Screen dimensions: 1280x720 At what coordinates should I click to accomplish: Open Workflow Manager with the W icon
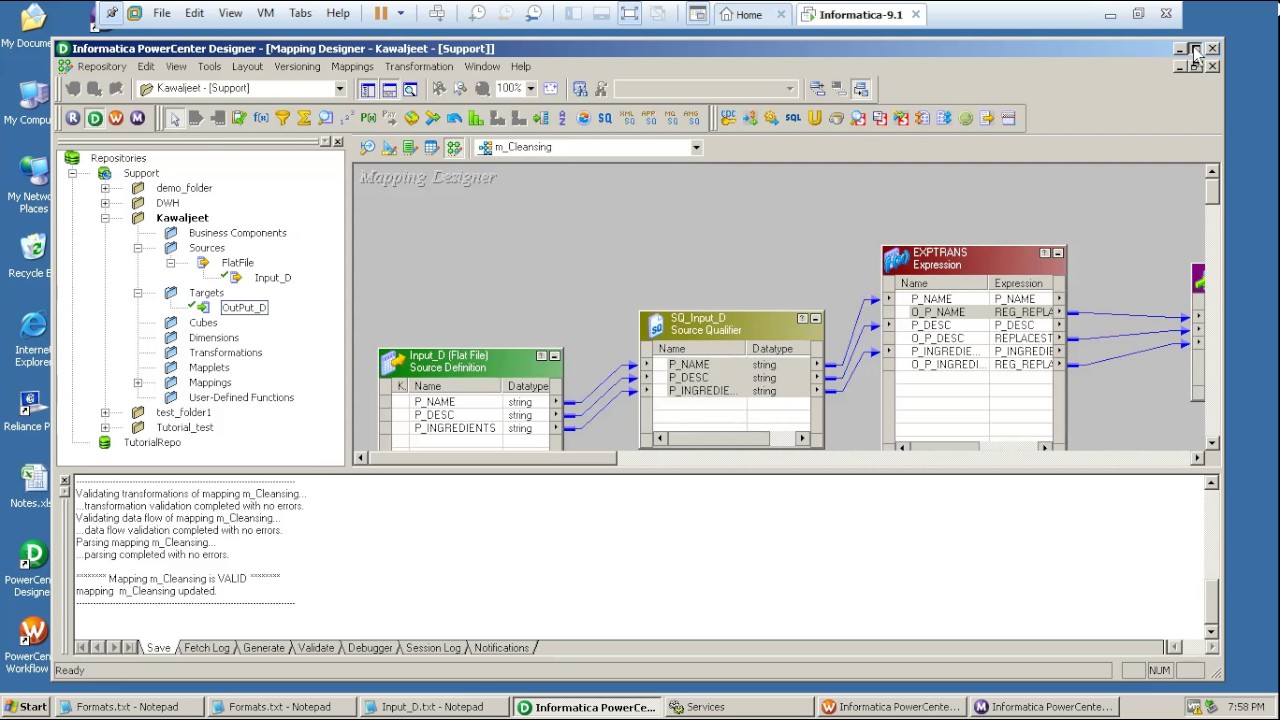click(x=116, y=118)
